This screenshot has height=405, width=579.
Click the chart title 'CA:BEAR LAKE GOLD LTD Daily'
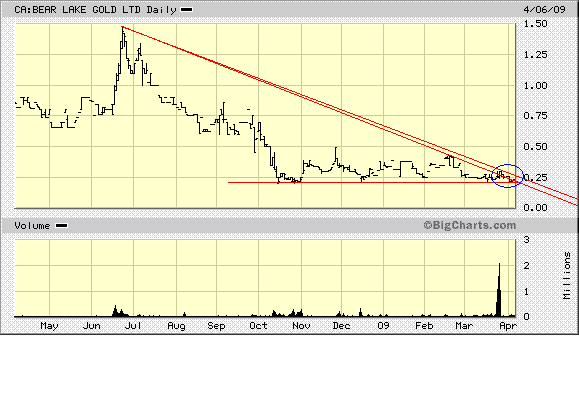click(95, 10)
